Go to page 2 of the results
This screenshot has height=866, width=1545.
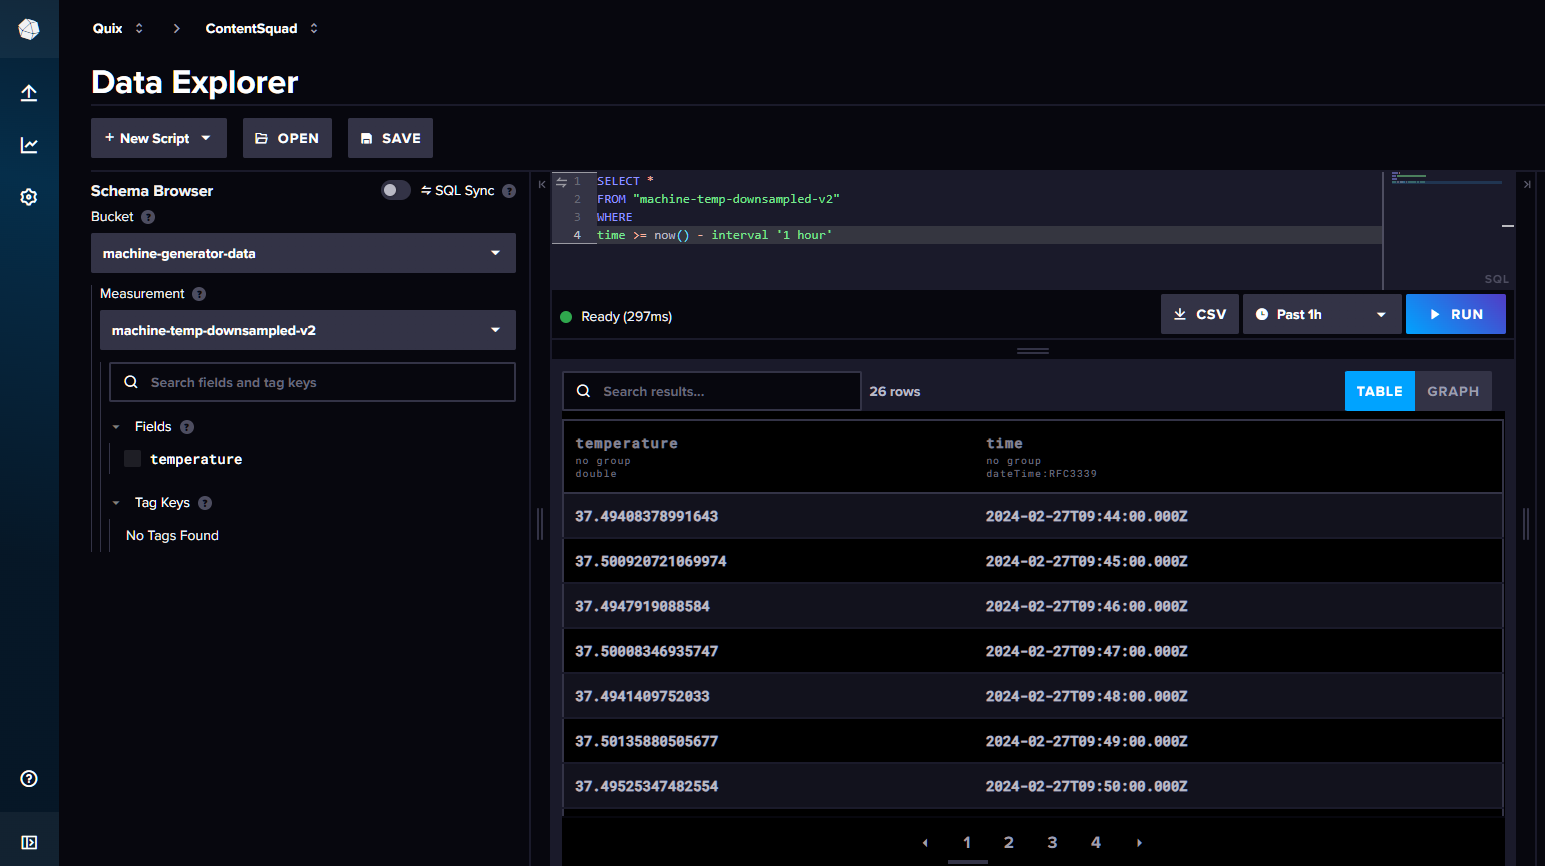tap(1008, 842)
